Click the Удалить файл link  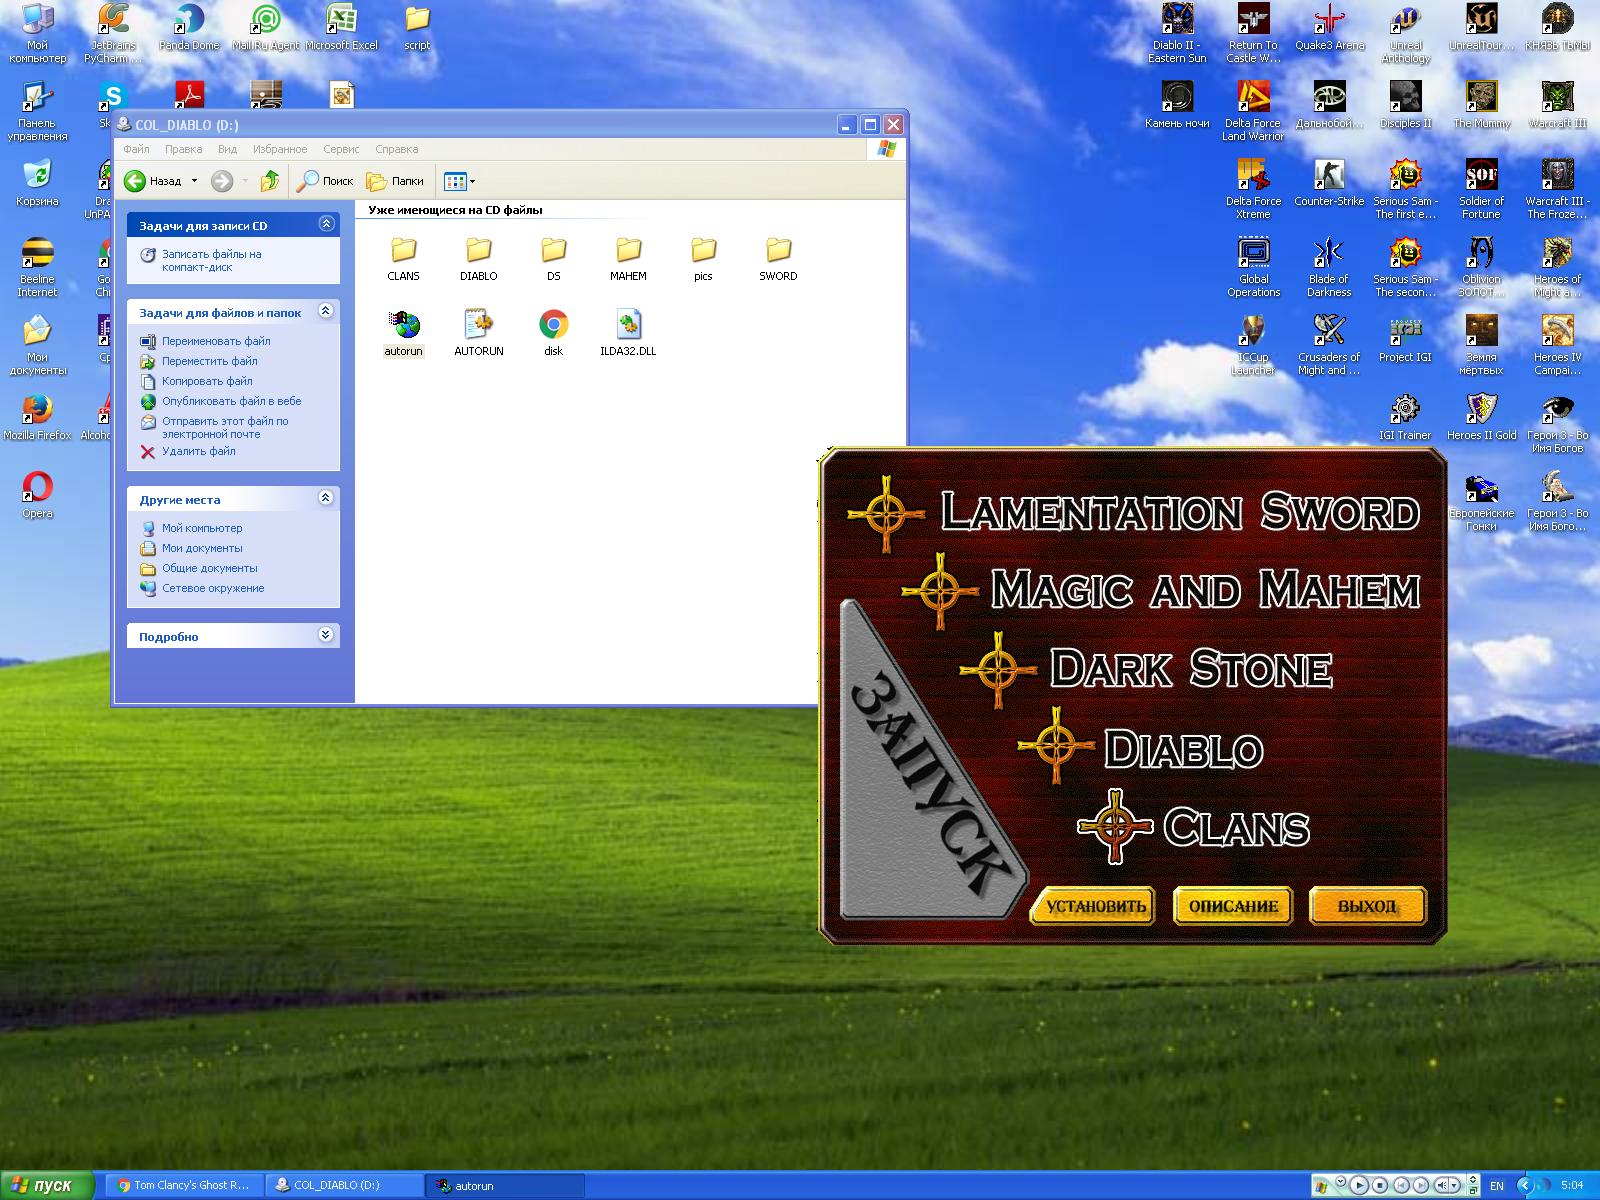(199, 451)
